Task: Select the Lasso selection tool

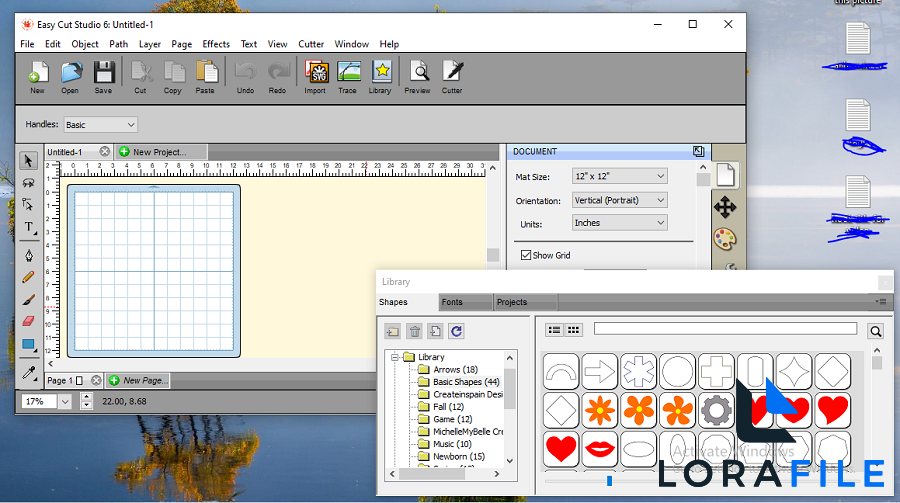Action: tap(28, 183)
